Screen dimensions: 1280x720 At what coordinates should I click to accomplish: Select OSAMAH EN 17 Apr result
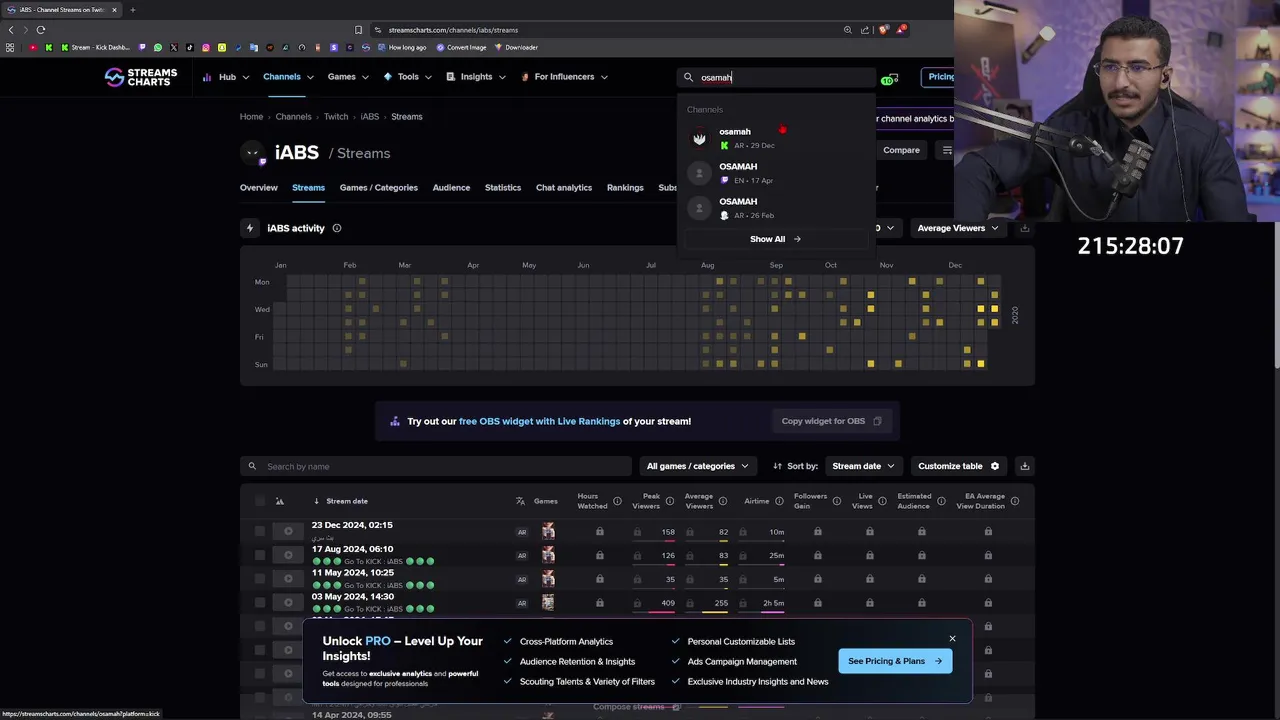(x=775, y=173)
